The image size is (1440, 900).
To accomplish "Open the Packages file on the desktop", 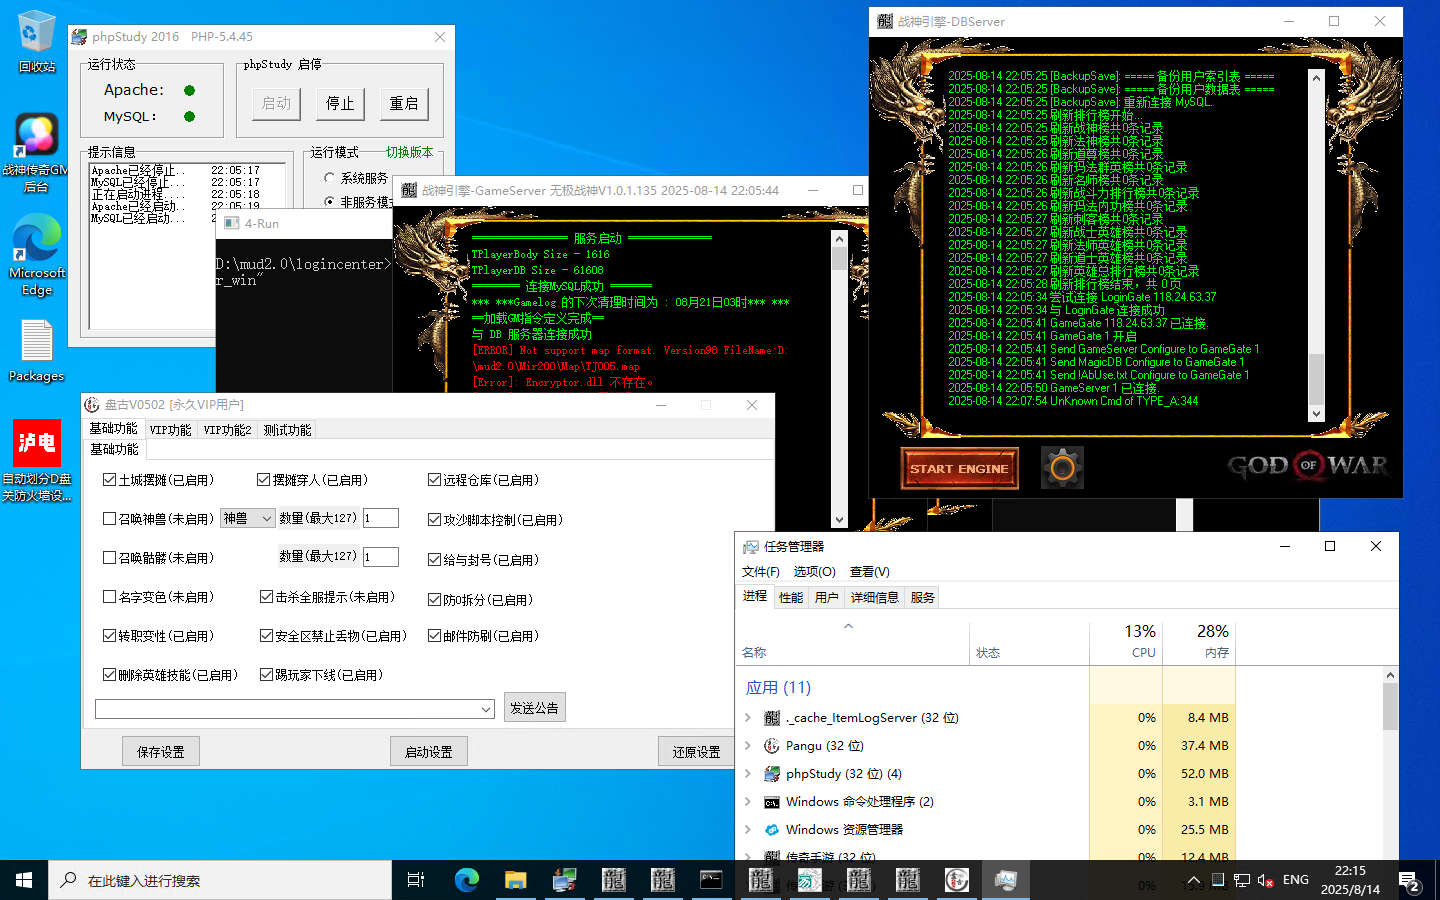I will point(36,350).
